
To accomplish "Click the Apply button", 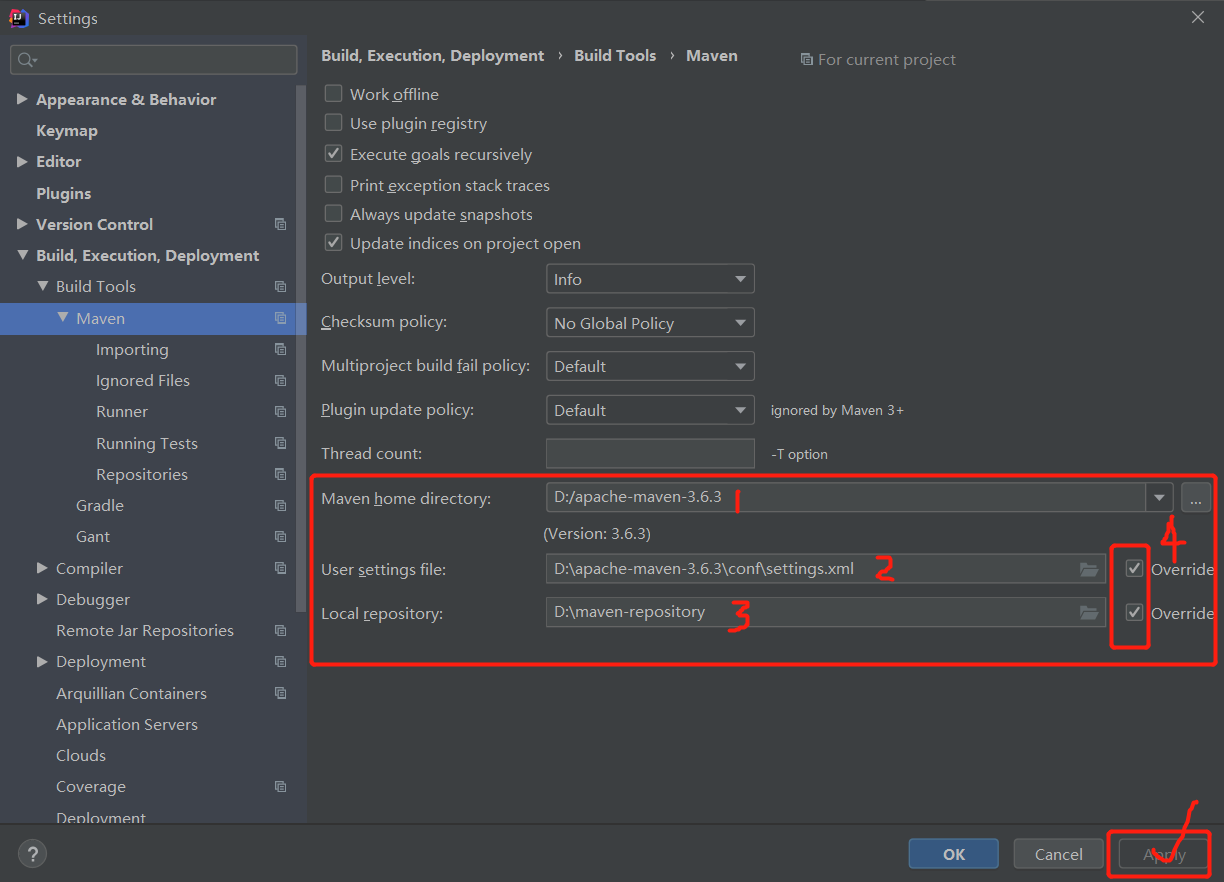I will click(1159, 853).
